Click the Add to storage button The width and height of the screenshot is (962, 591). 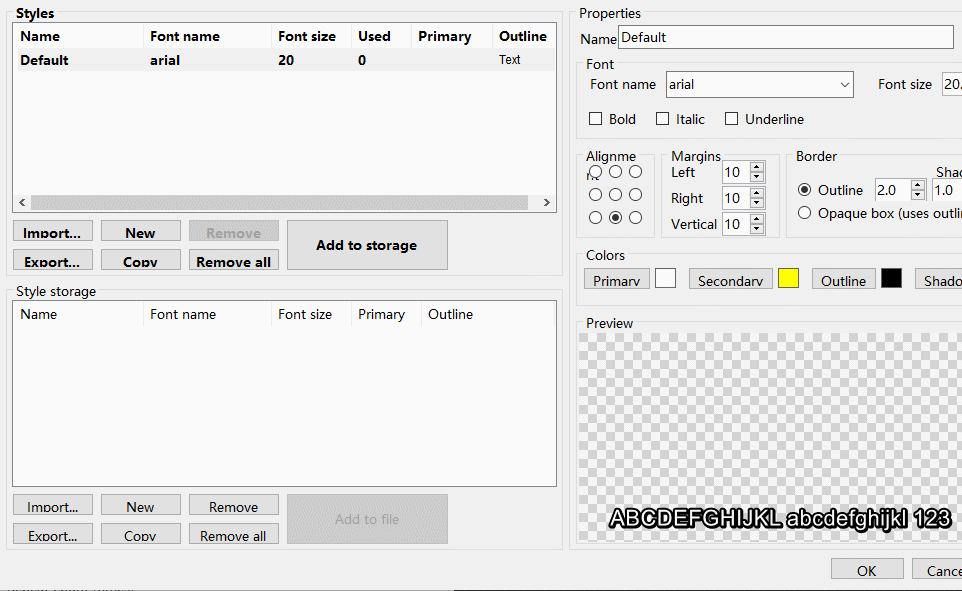(367, 244)
